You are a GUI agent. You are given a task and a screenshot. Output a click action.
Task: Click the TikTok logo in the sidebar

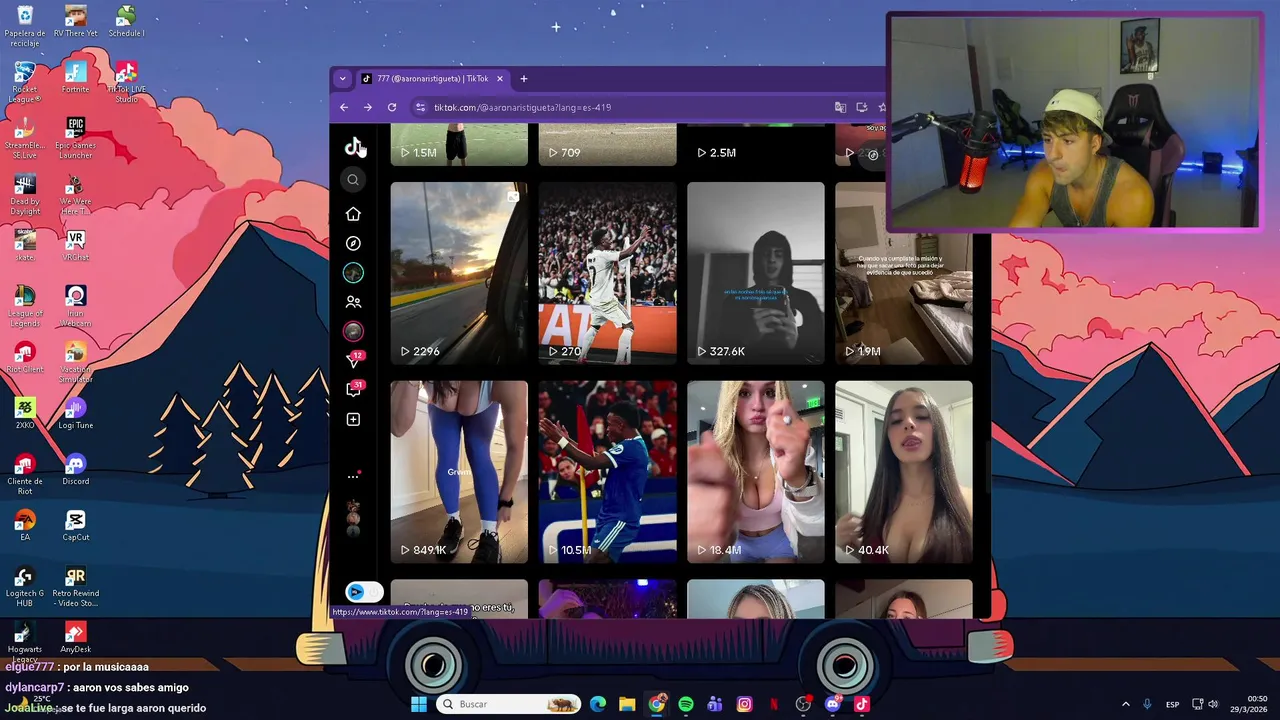353,147
